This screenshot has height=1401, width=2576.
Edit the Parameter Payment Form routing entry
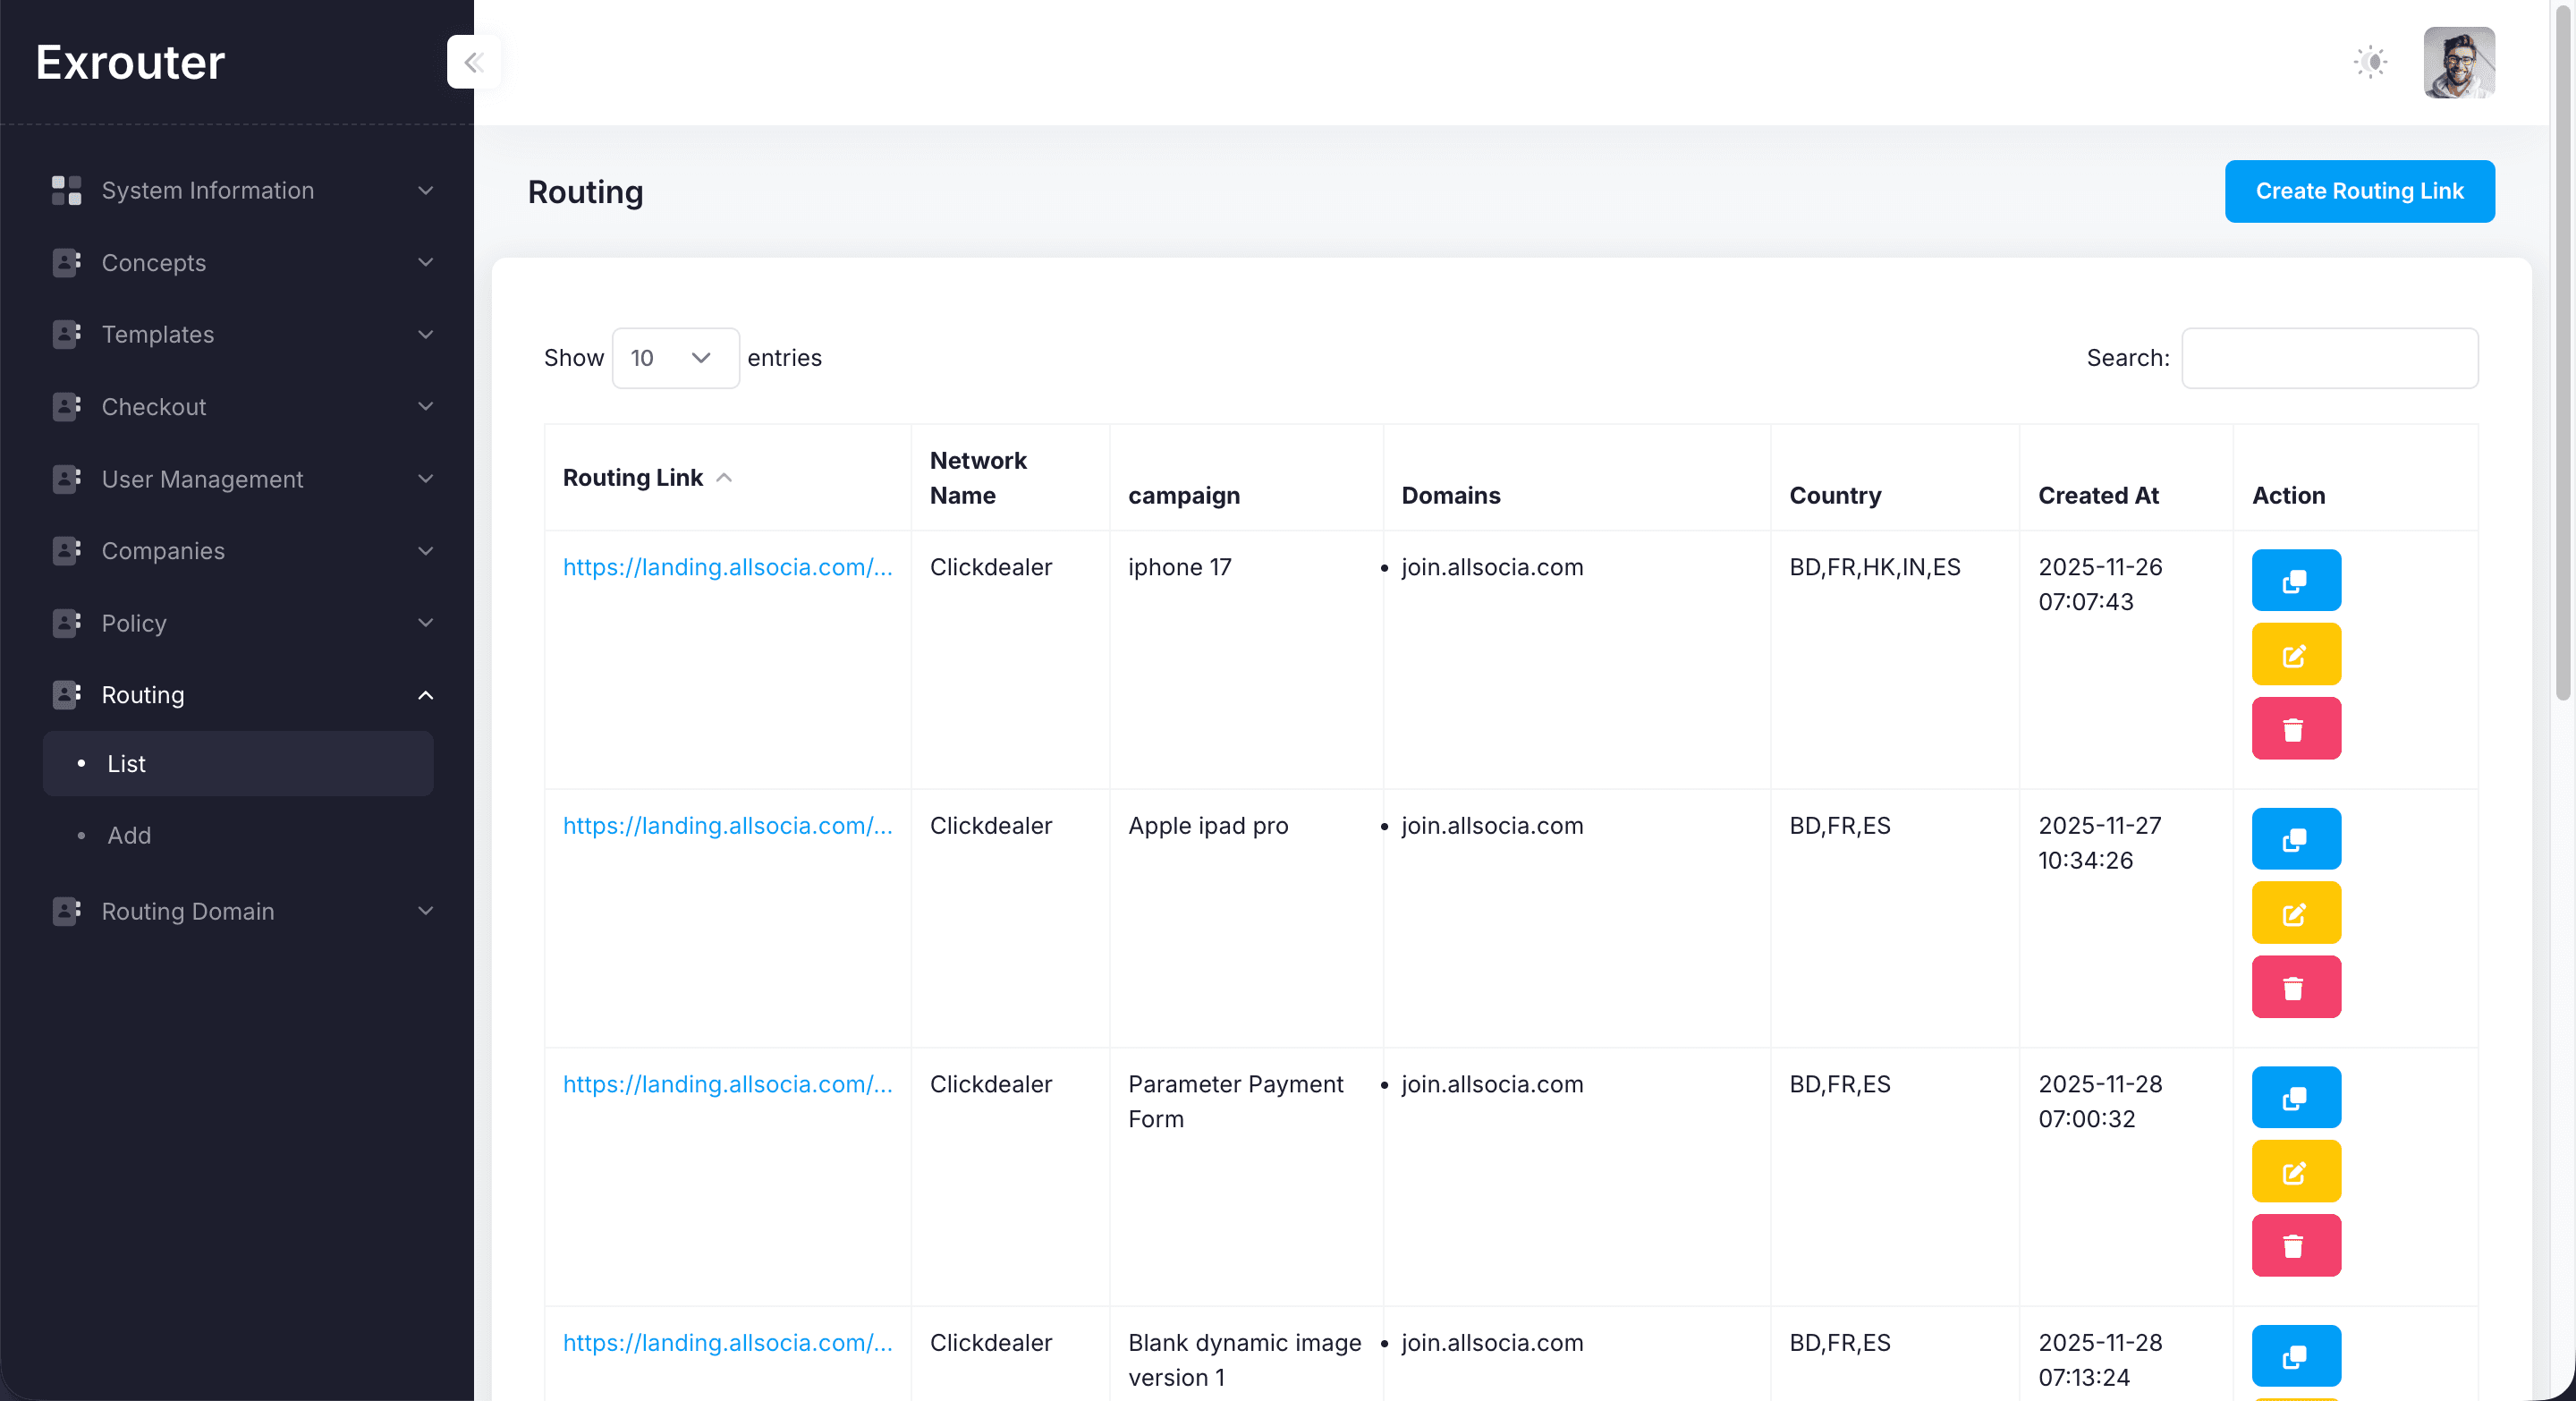2296,1171
